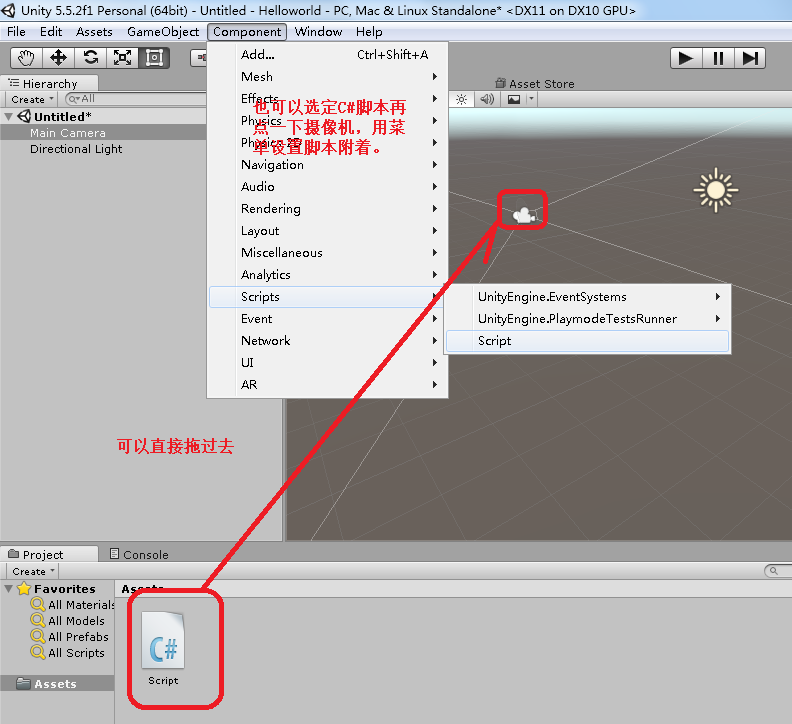Expand the UI submenu
Screen dimensions: 792x724
(327, 363)
